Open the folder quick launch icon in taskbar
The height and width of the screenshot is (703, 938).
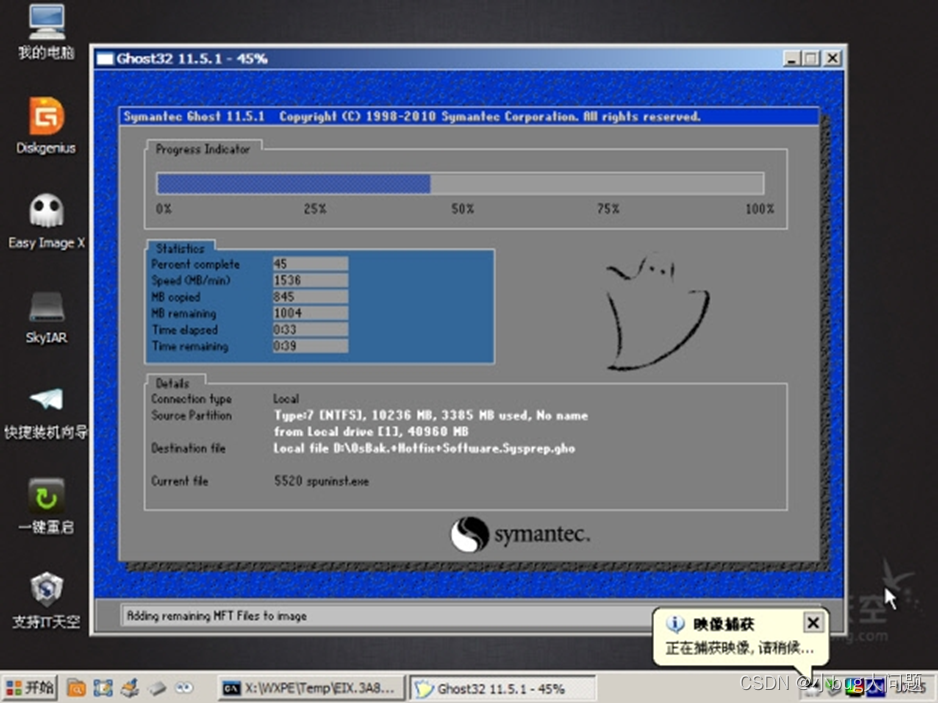76,688
